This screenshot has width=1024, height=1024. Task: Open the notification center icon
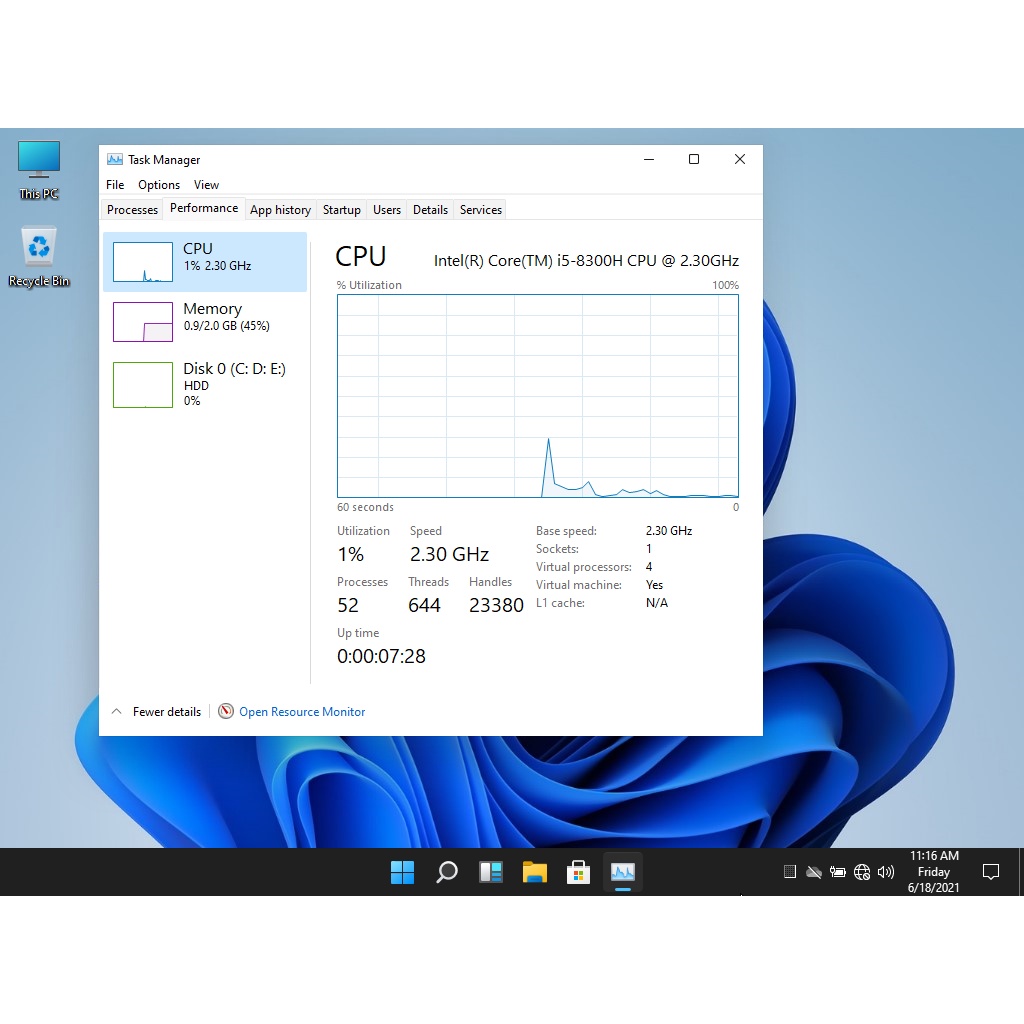click(x=991, y=872)
